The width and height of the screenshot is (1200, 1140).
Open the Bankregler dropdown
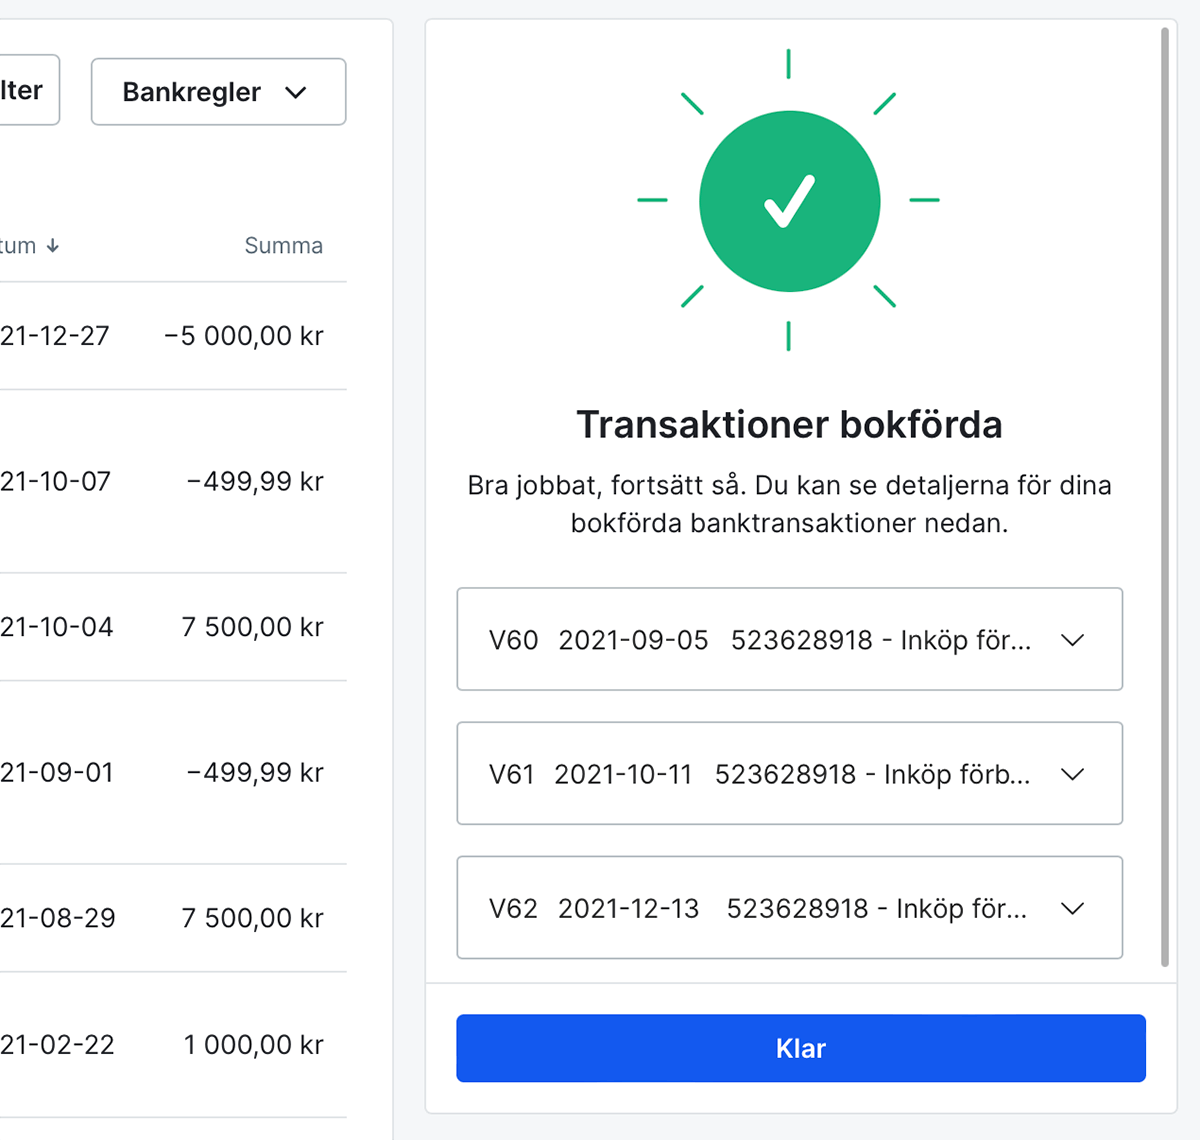point(218,92)
